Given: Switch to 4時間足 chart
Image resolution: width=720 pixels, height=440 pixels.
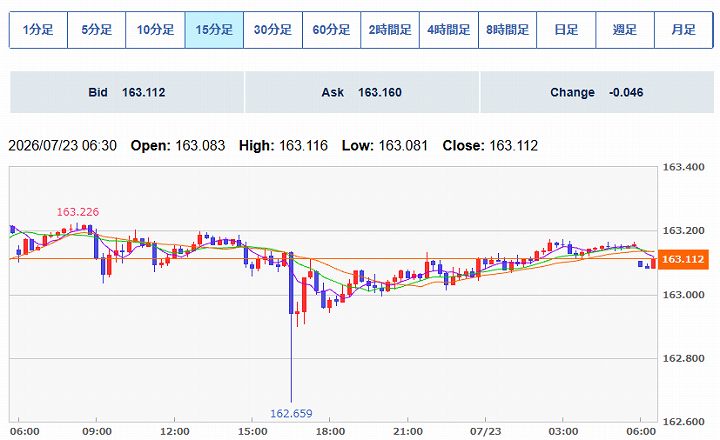Looking at the screenshot, I should pos(449,30).
